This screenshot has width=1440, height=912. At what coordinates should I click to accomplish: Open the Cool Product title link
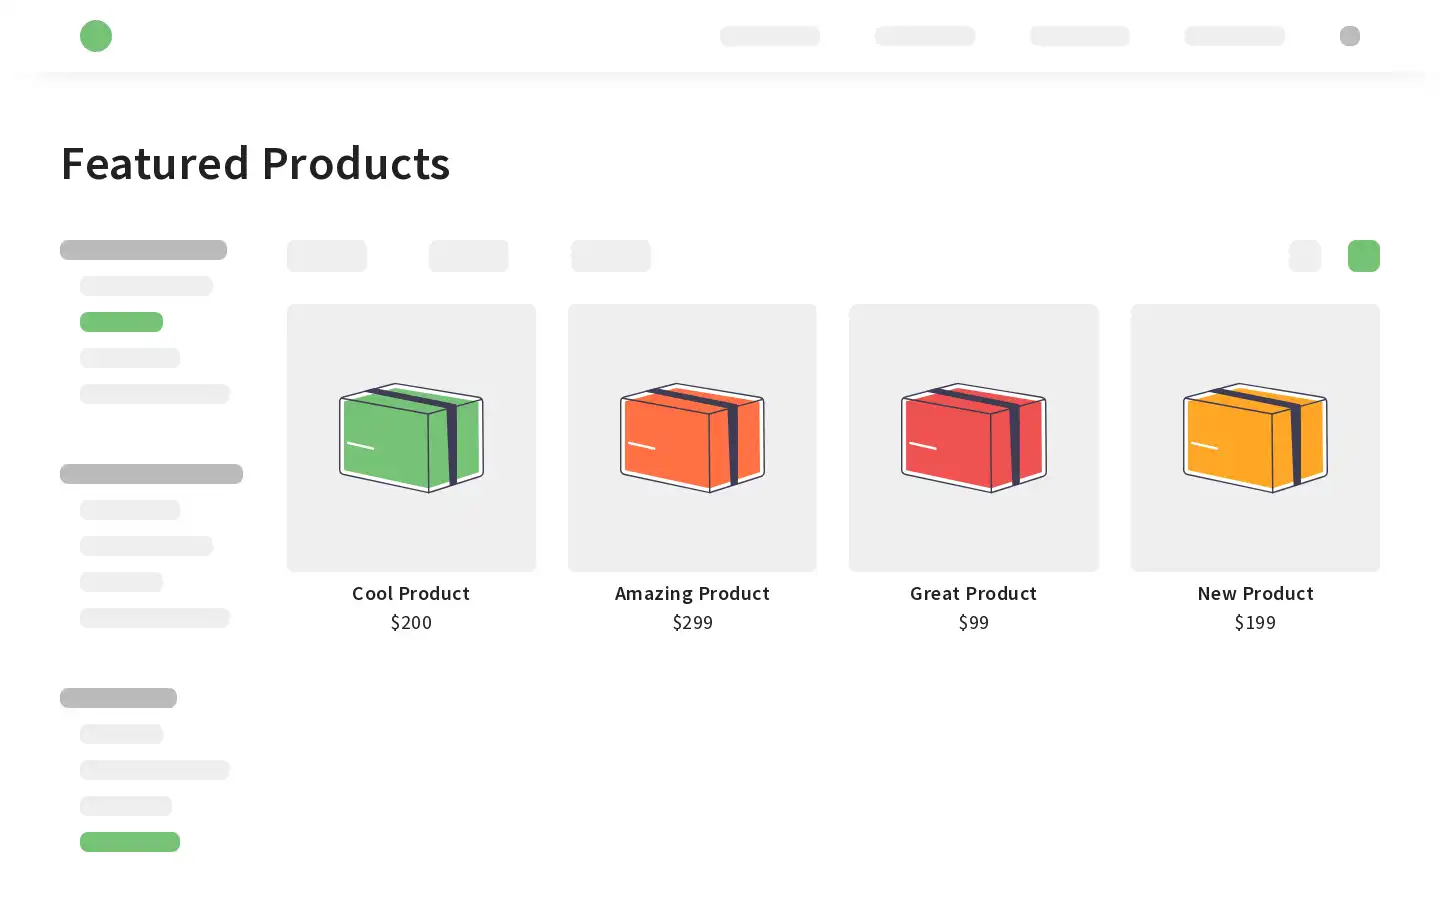[x=411, y=593]
